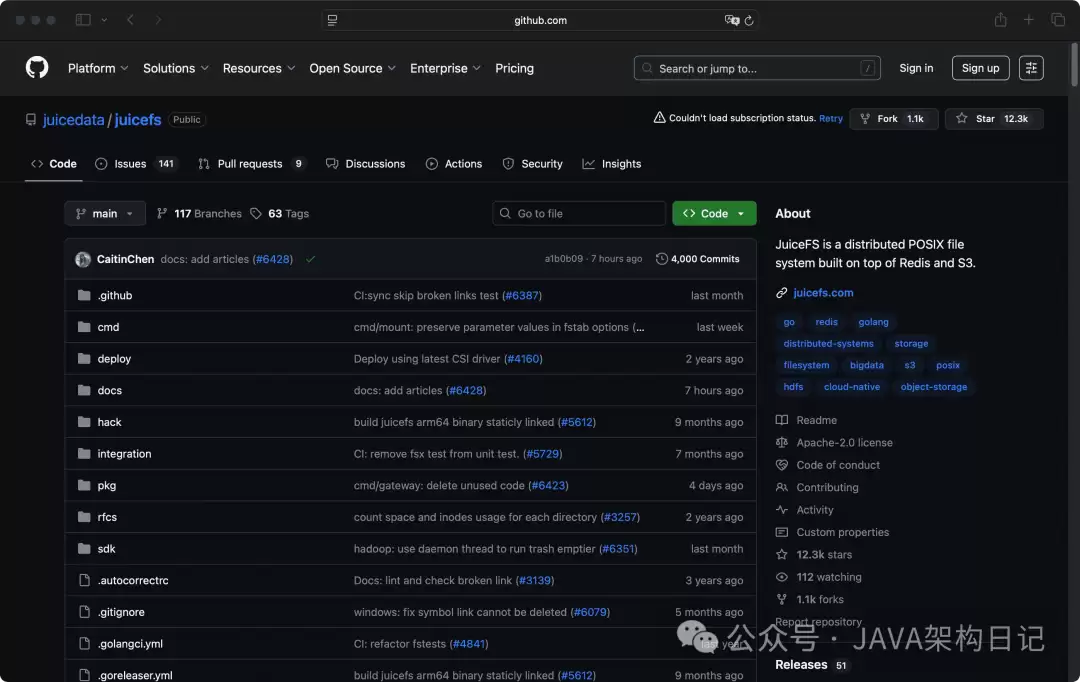
Task: Click the Go to file search field
Action: point(580,213)
